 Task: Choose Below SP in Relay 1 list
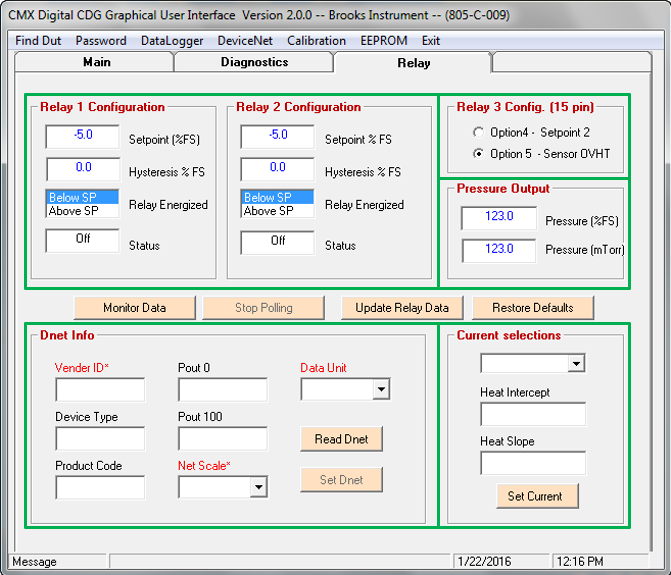click(82, 197)
